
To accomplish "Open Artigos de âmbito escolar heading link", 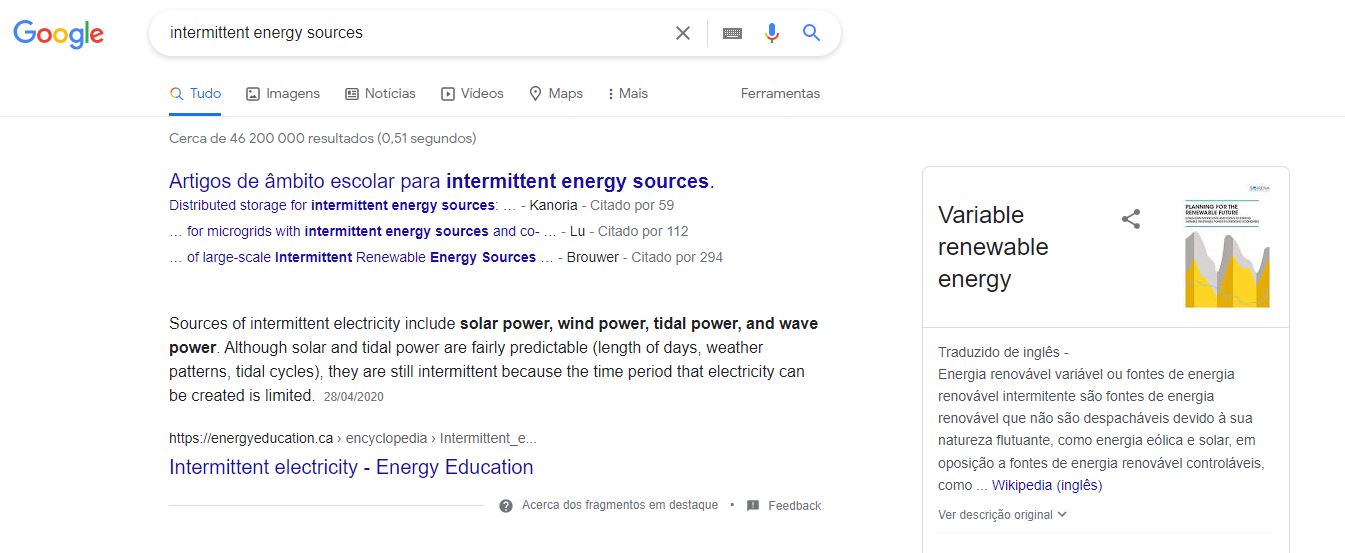I will pyautogui.click(x=441, y=181).
